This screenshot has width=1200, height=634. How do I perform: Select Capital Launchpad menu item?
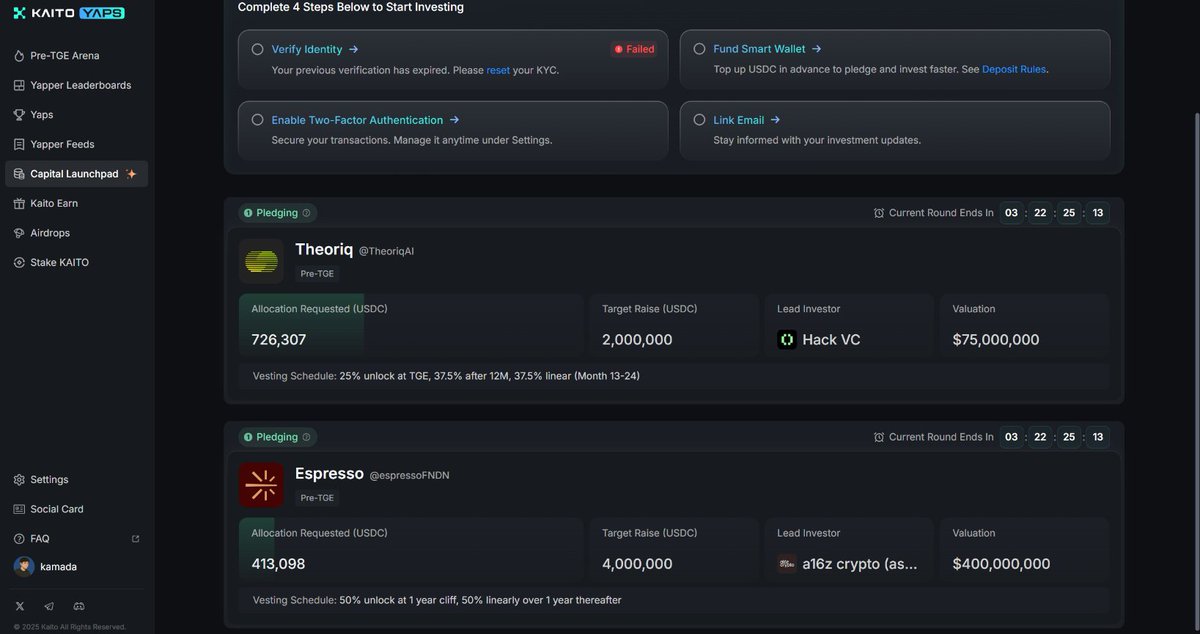pos(76,174)
